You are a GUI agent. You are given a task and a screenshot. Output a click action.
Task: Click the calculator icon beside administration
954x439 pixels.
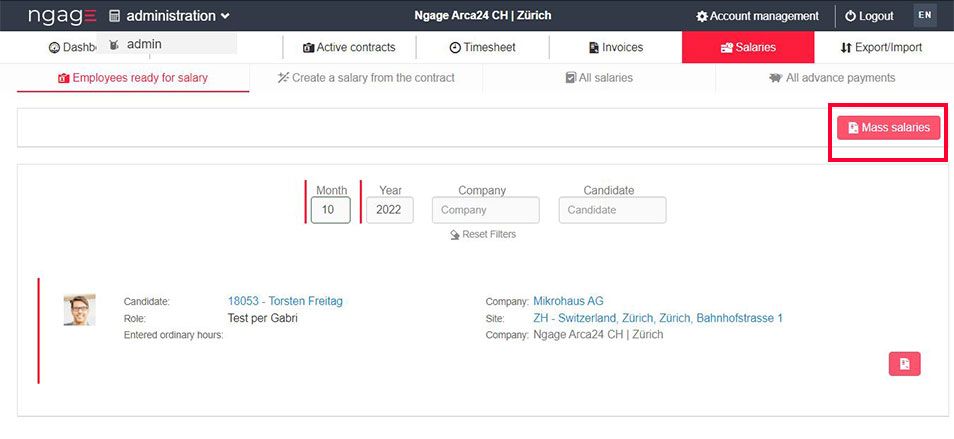114,16
